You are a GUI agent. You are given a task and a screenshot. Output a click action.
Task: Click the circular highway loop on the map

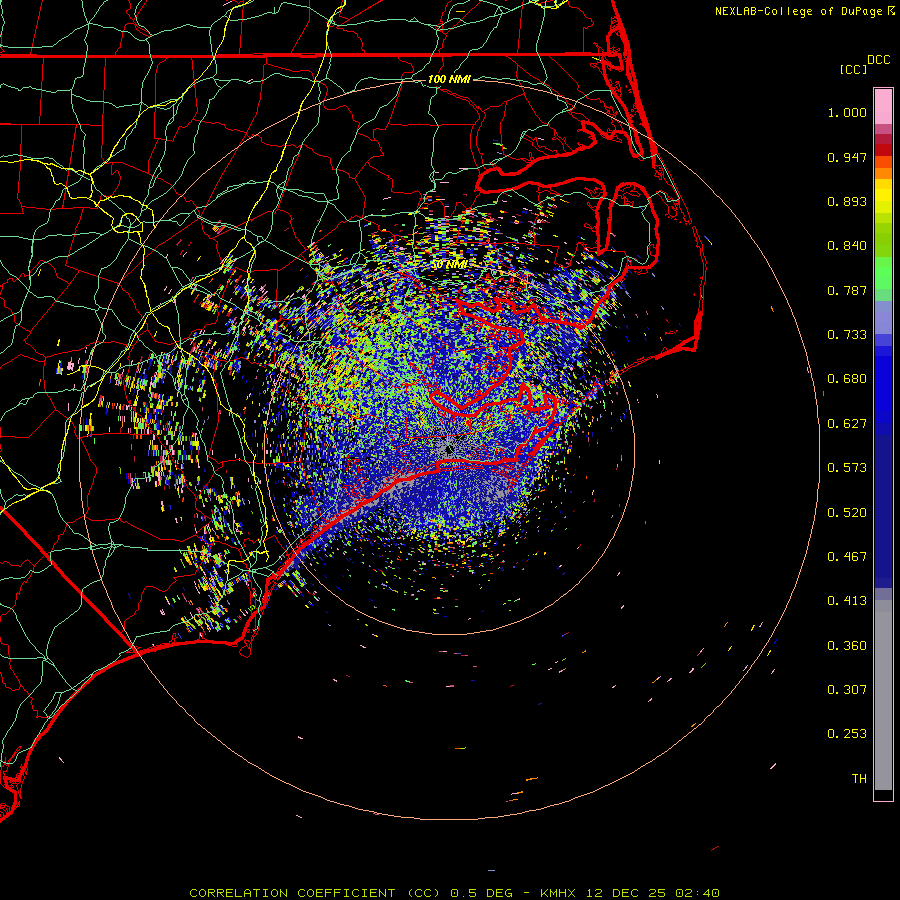(x=129, y=222)
